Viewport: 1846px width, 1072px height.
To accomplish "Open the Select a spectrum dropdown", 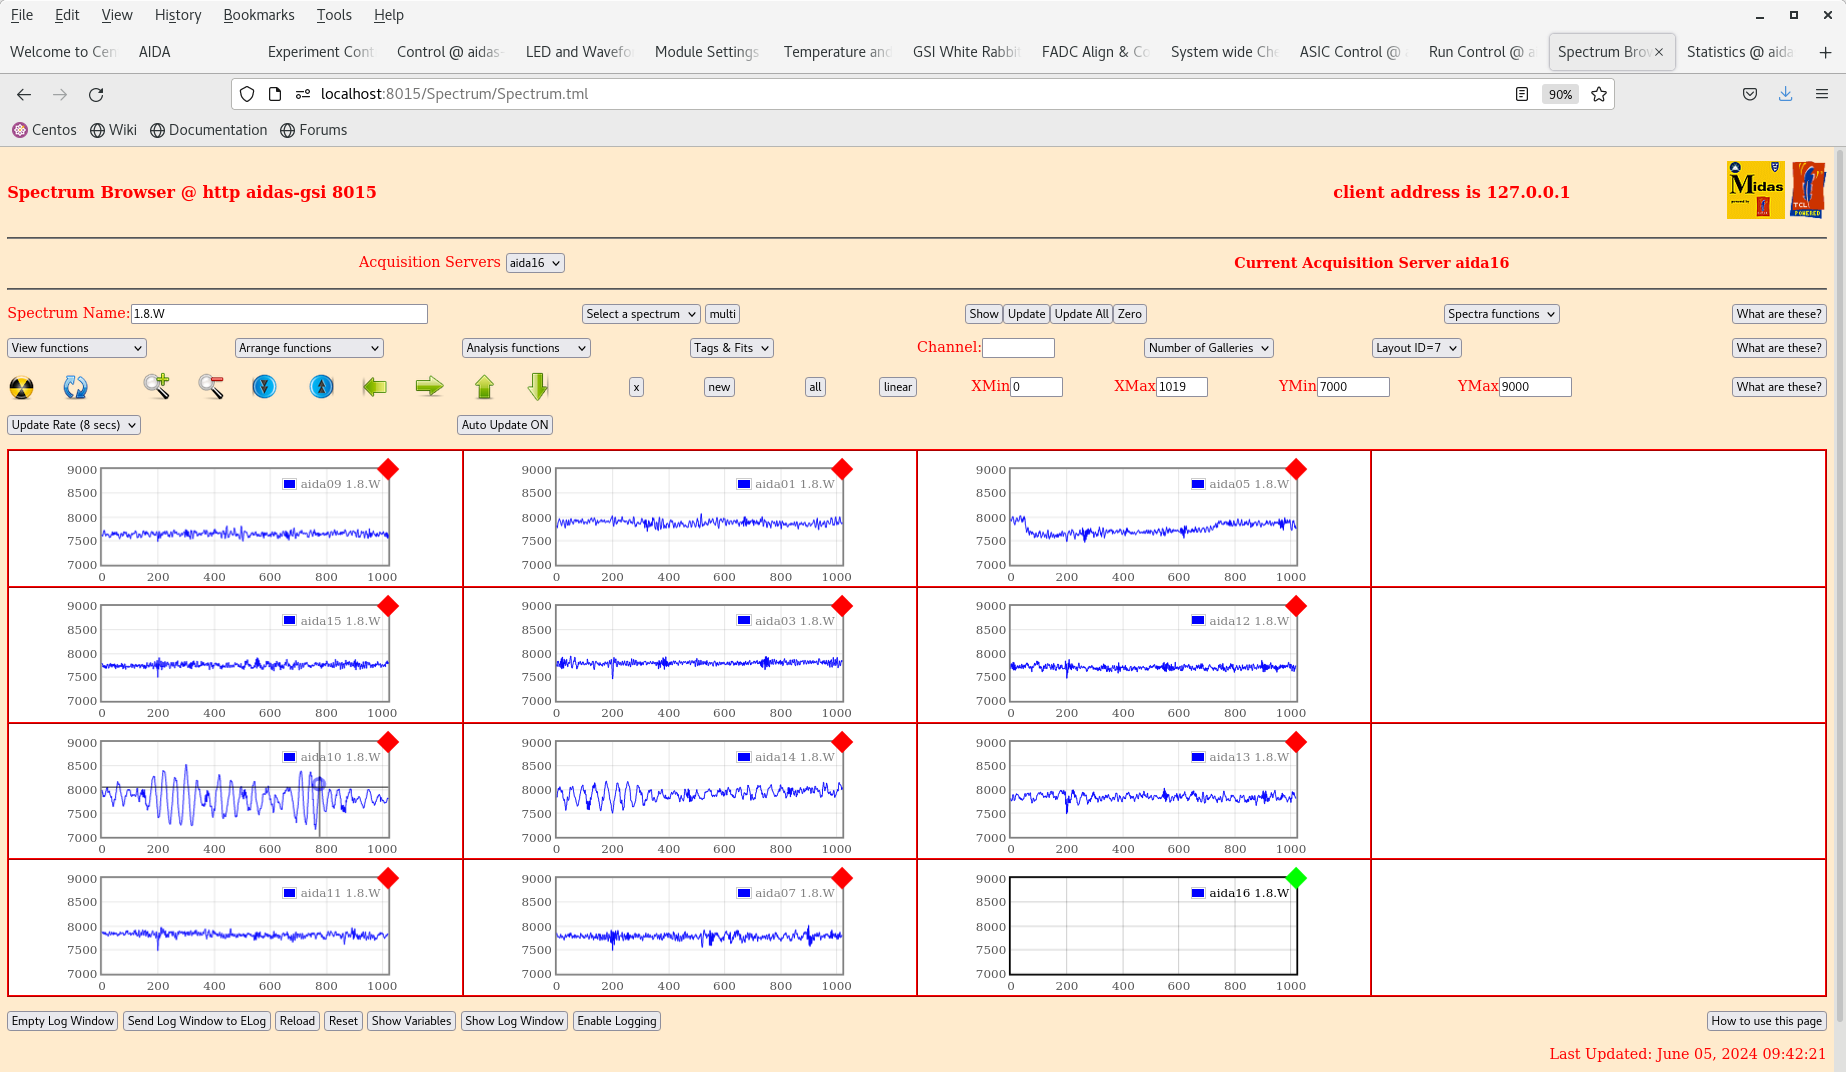I will 641,314.
